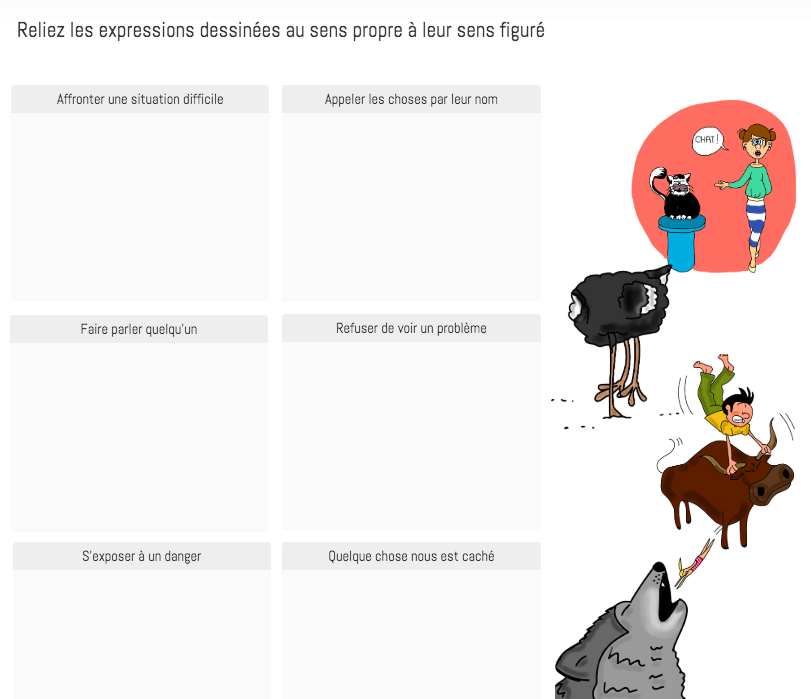Click the 'CHAT !' speech bubble
The image size is (811, 699).
tap(708, 141)
